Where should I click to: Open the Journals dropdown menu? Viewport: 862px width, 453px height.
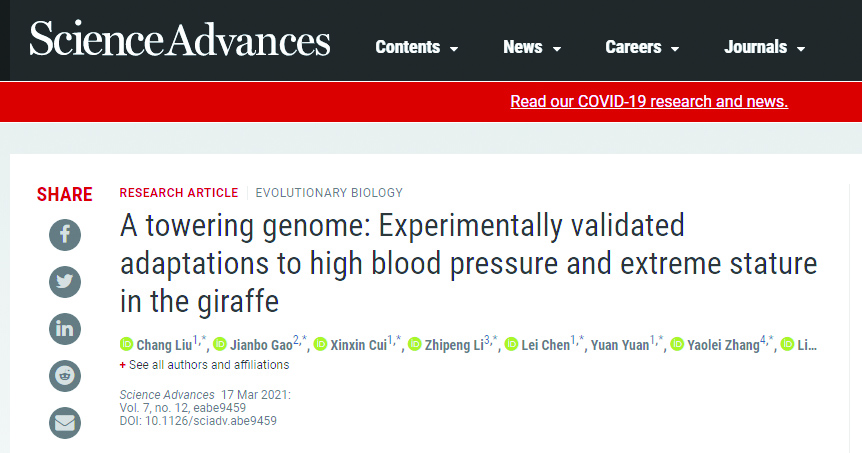click(765, 47)
